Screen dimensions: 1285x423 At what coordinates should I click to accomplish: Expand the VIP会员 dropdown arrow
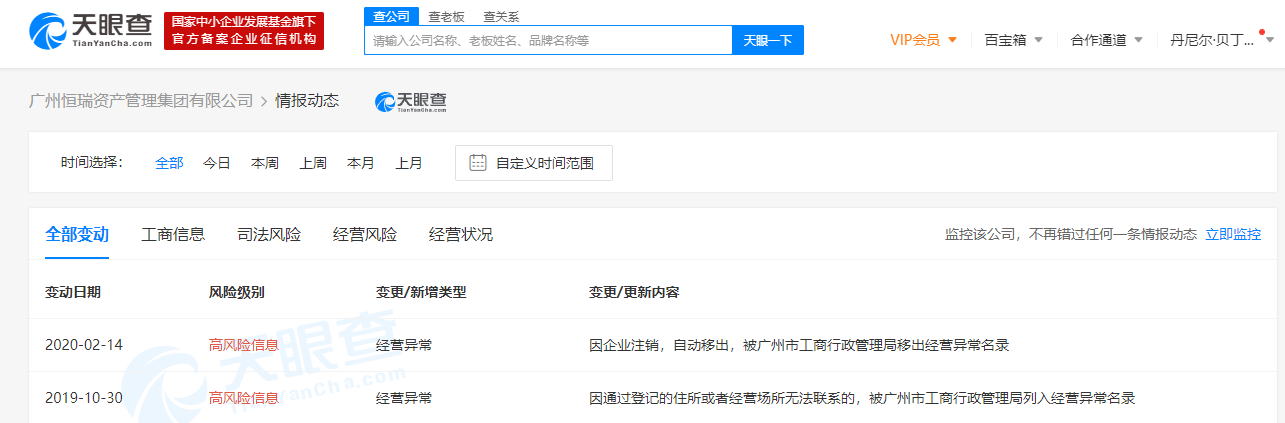coord(952,40)
